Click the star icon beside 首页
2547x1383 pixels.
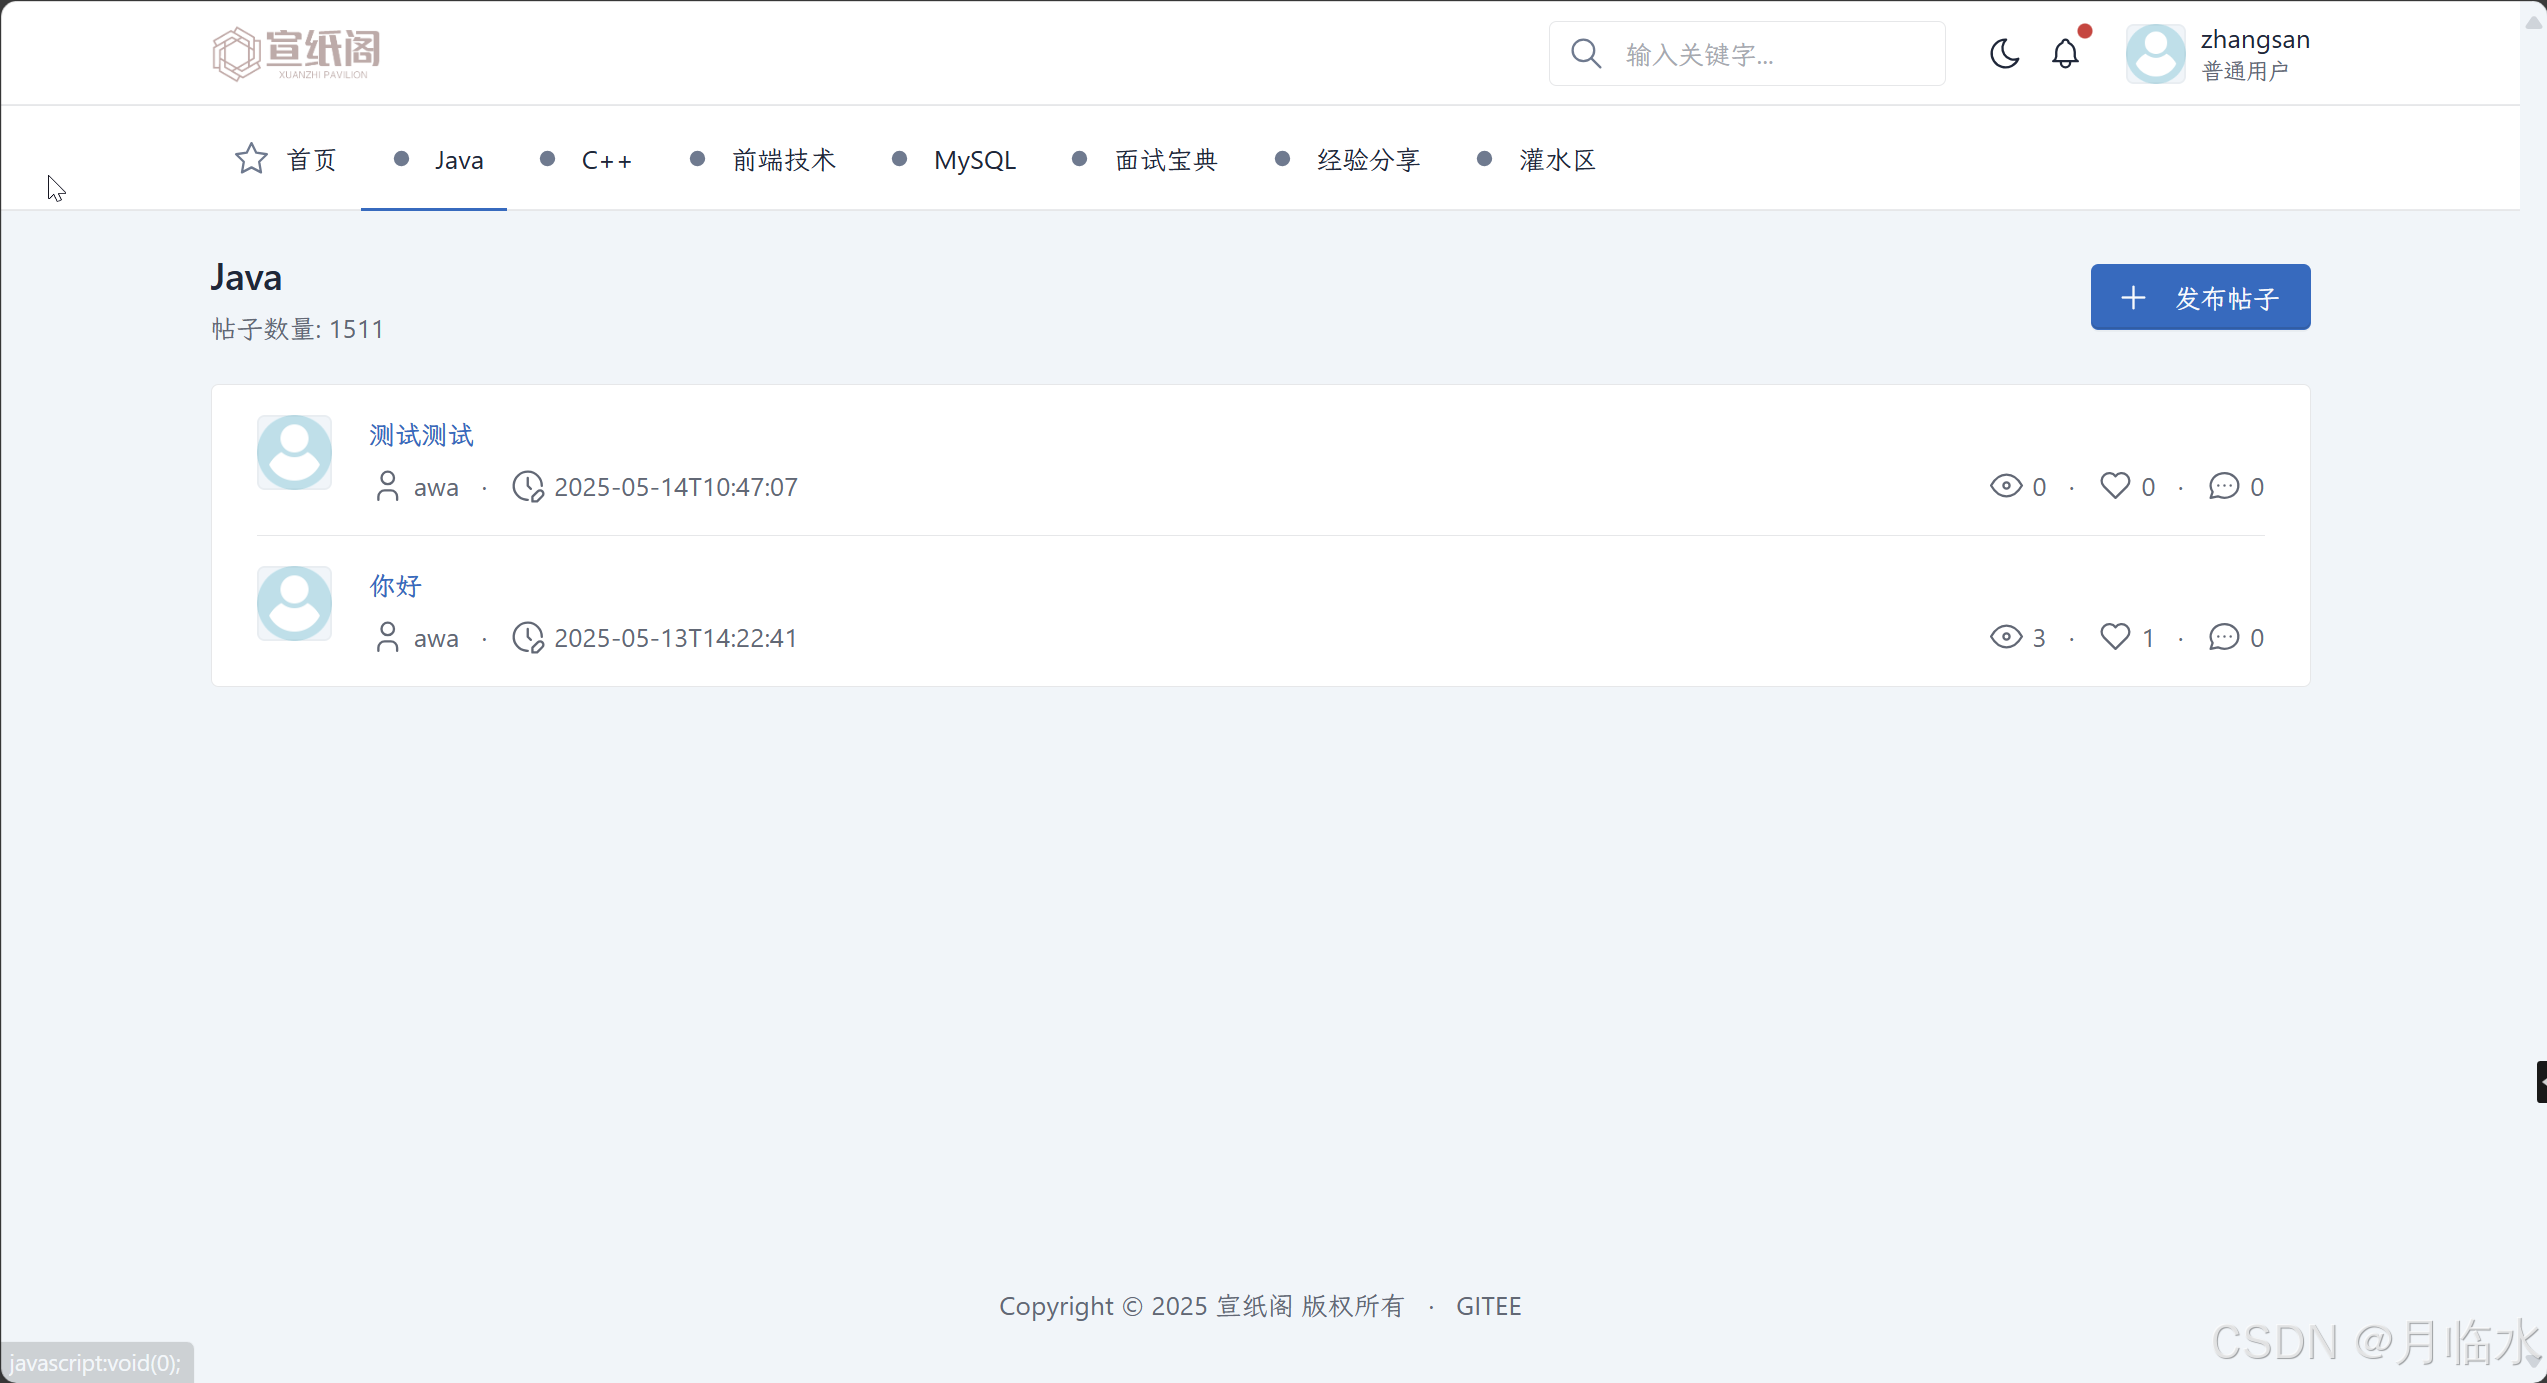pyautogui.click(x=251, y=159)
